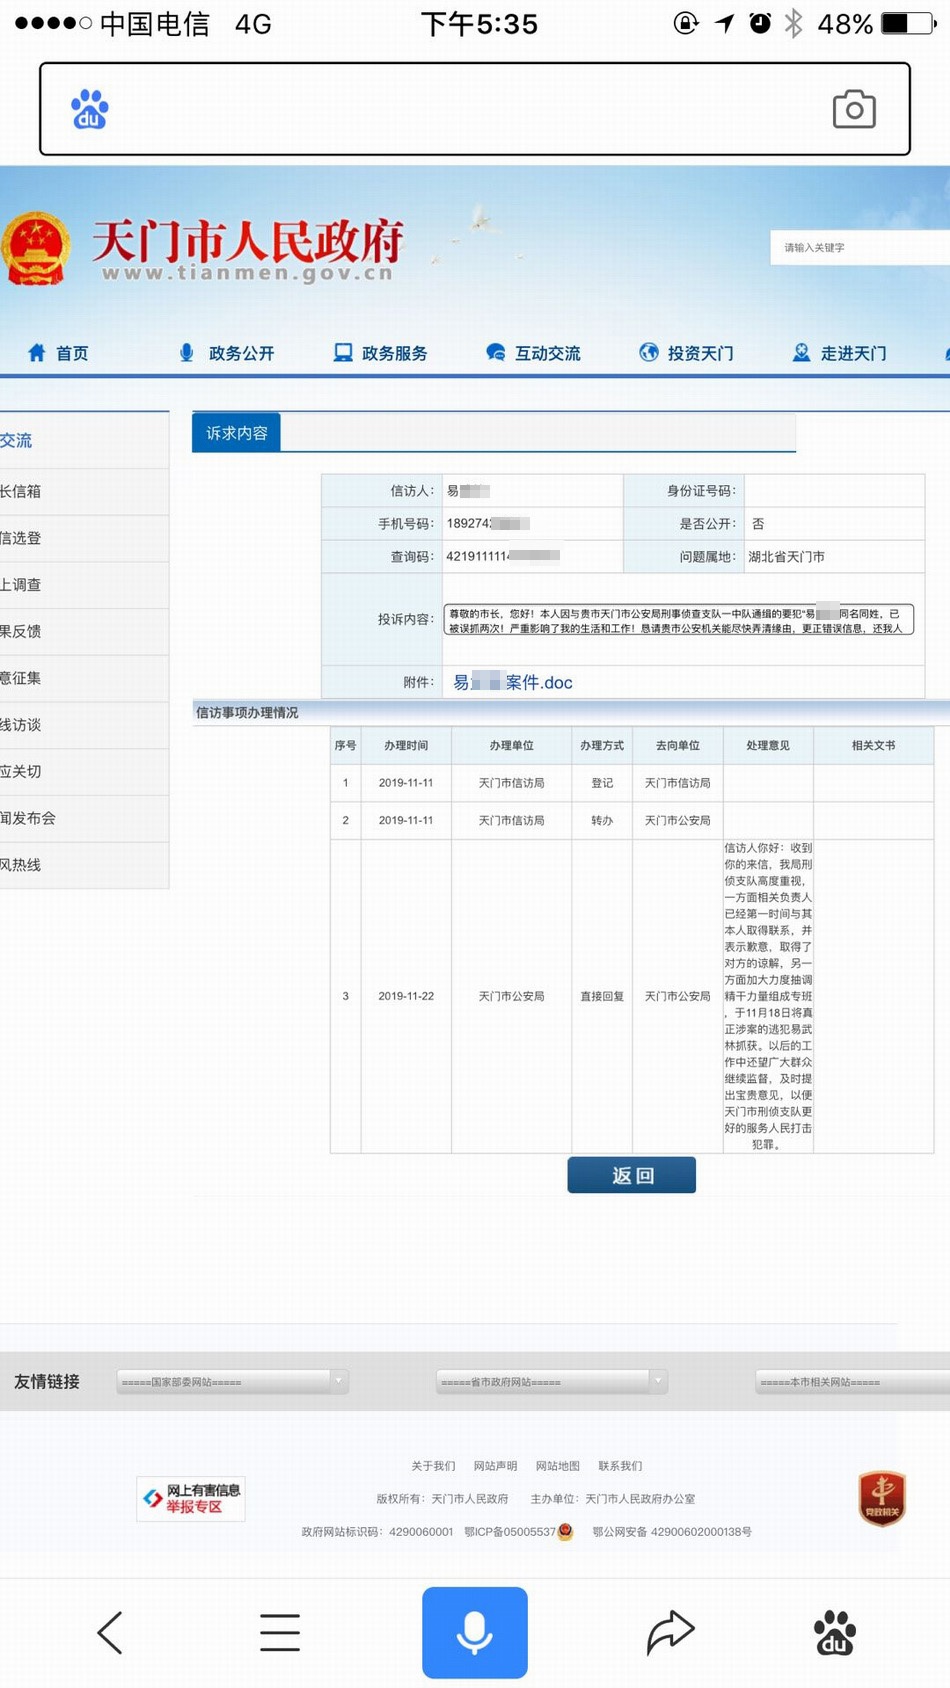
Task: Tap the share arrow icon
Action: coord(670,1632)
